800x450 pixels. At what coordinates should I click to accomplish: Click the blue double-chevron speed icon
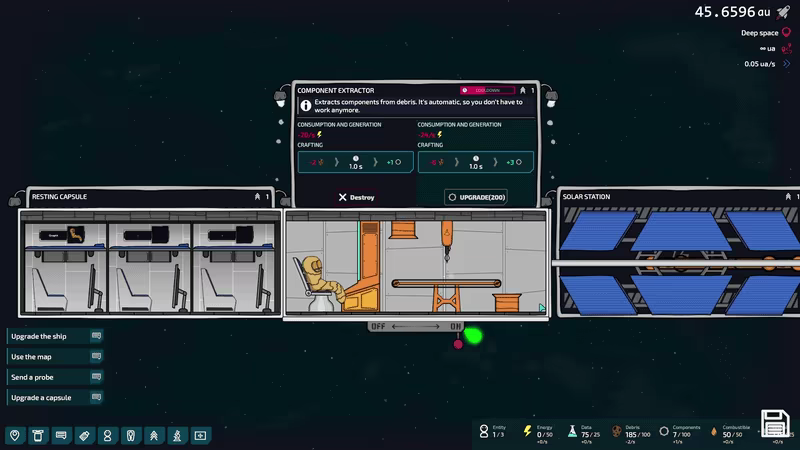pos(786,64)
